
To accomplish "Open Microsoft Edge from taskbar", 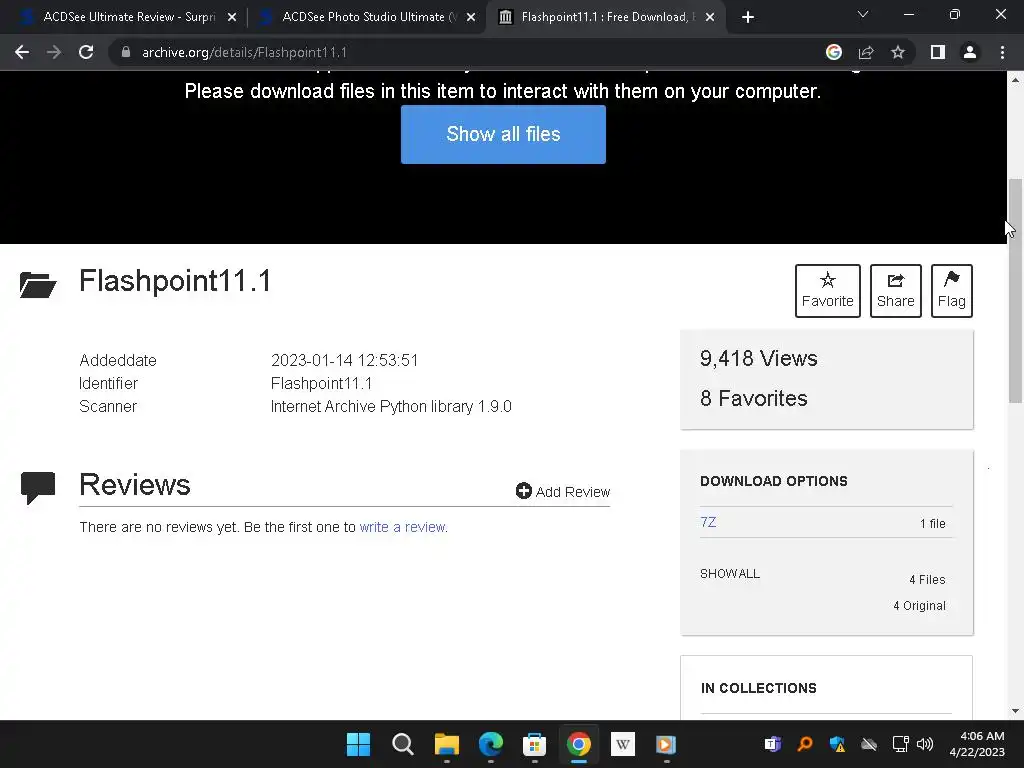I will point(490,744).
